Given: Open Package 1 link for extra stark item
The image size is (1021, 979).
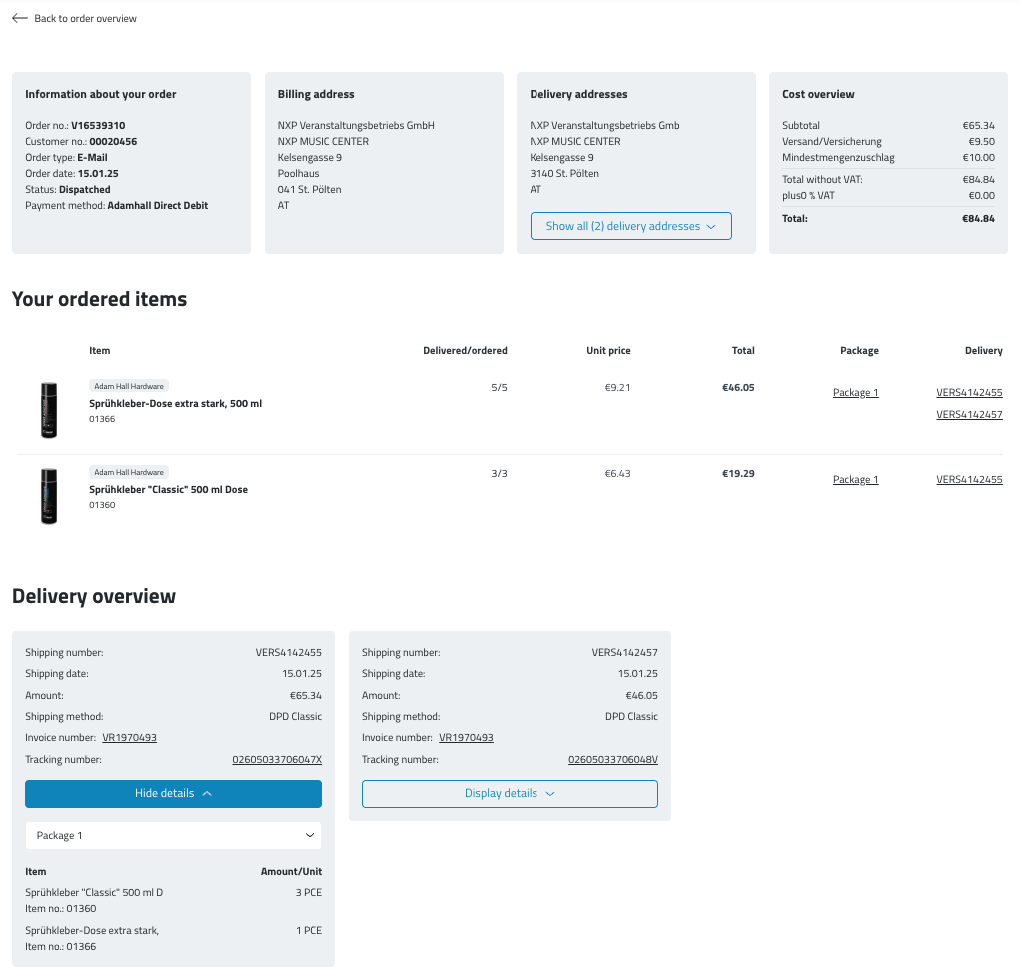Looking at the screenshot, I should click(x=855, y=393).
